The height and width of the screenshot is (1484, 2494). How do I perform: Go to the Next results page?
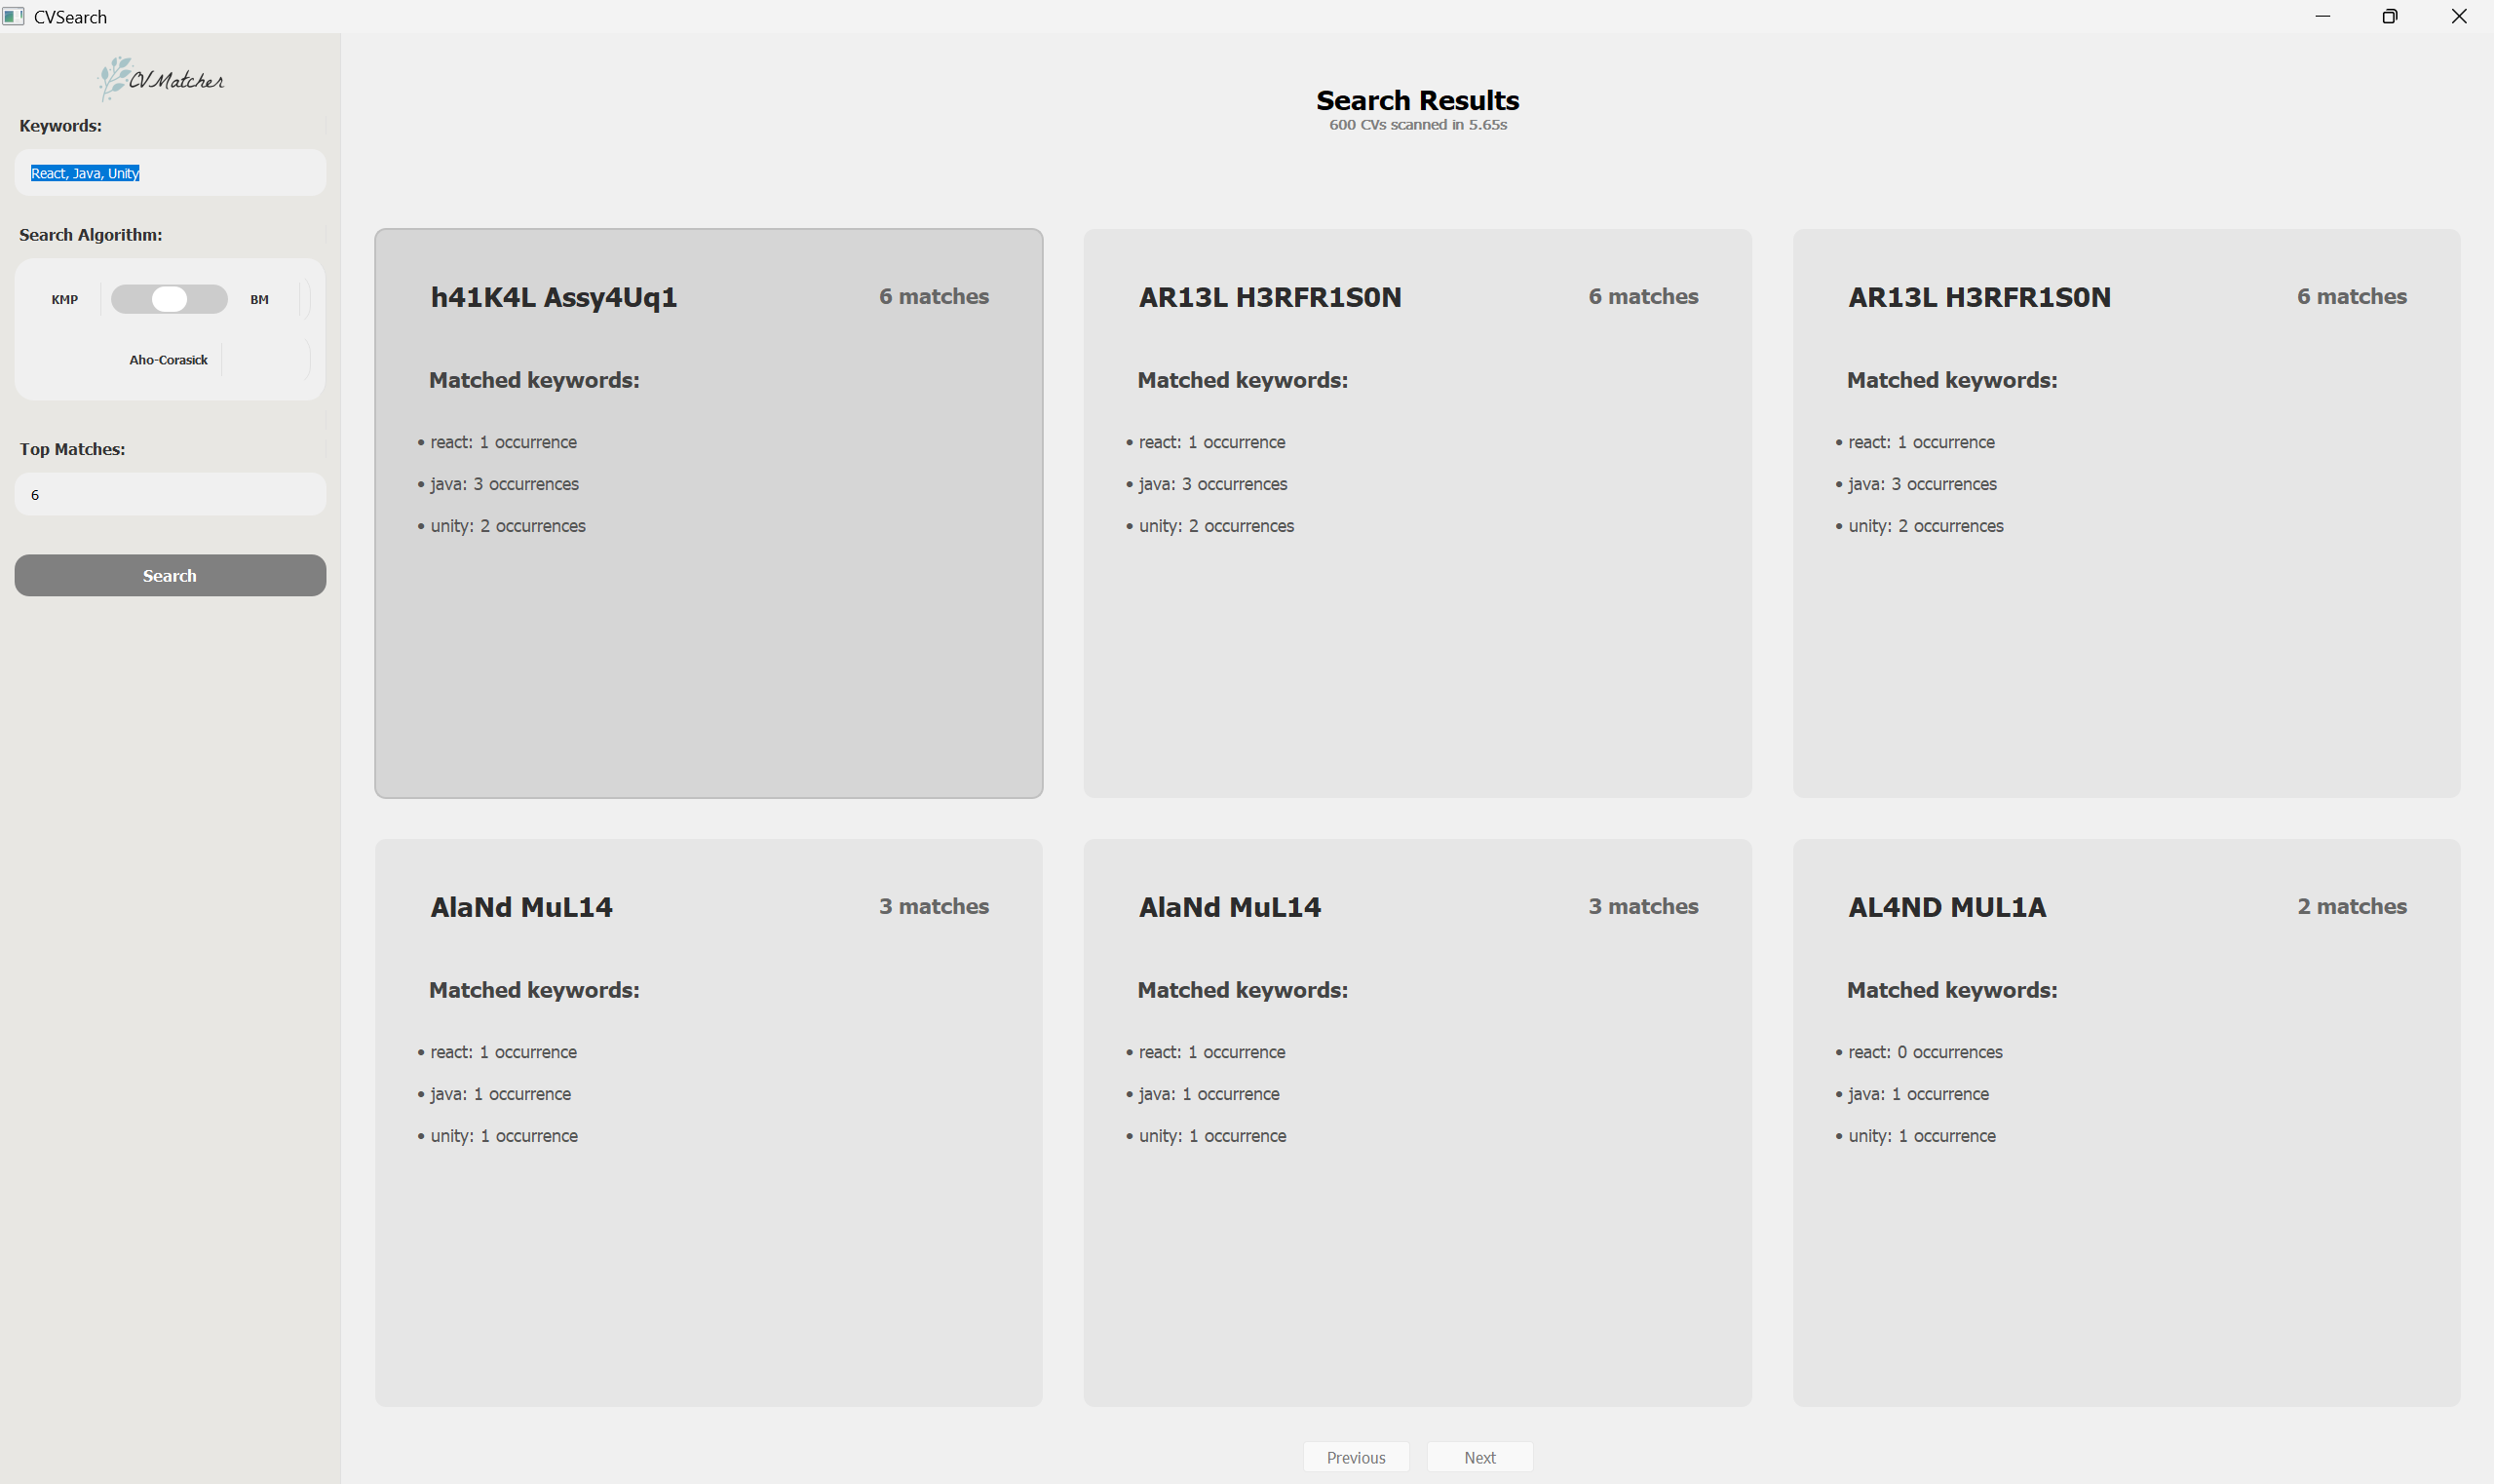(1479, 1457)
